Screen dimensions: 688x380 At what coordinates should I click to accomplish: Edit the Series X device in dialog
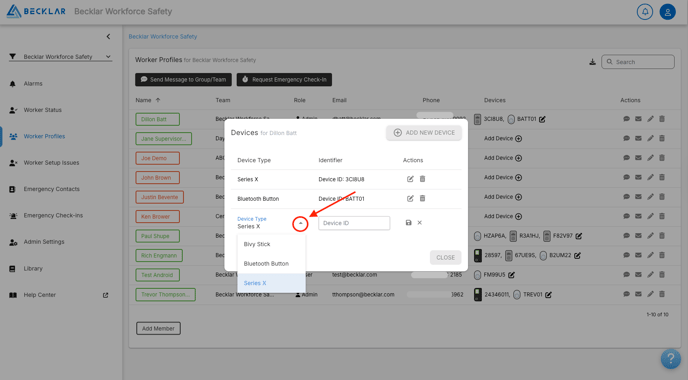(x=410, y=179)
